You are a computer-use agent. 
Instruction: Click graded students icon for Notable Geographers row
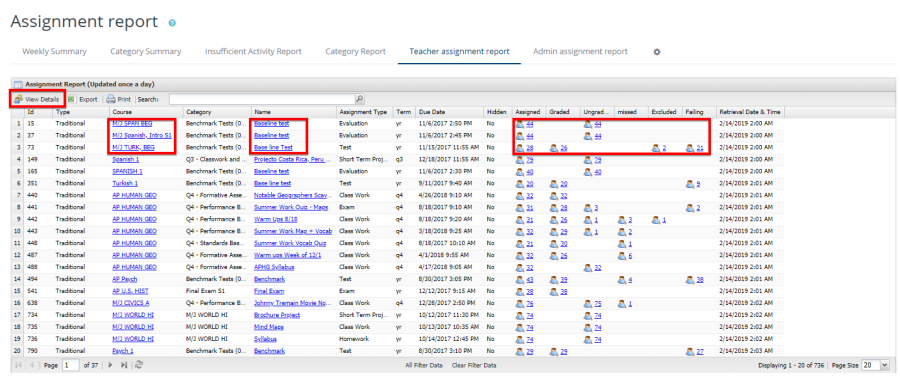pos(554,195)
